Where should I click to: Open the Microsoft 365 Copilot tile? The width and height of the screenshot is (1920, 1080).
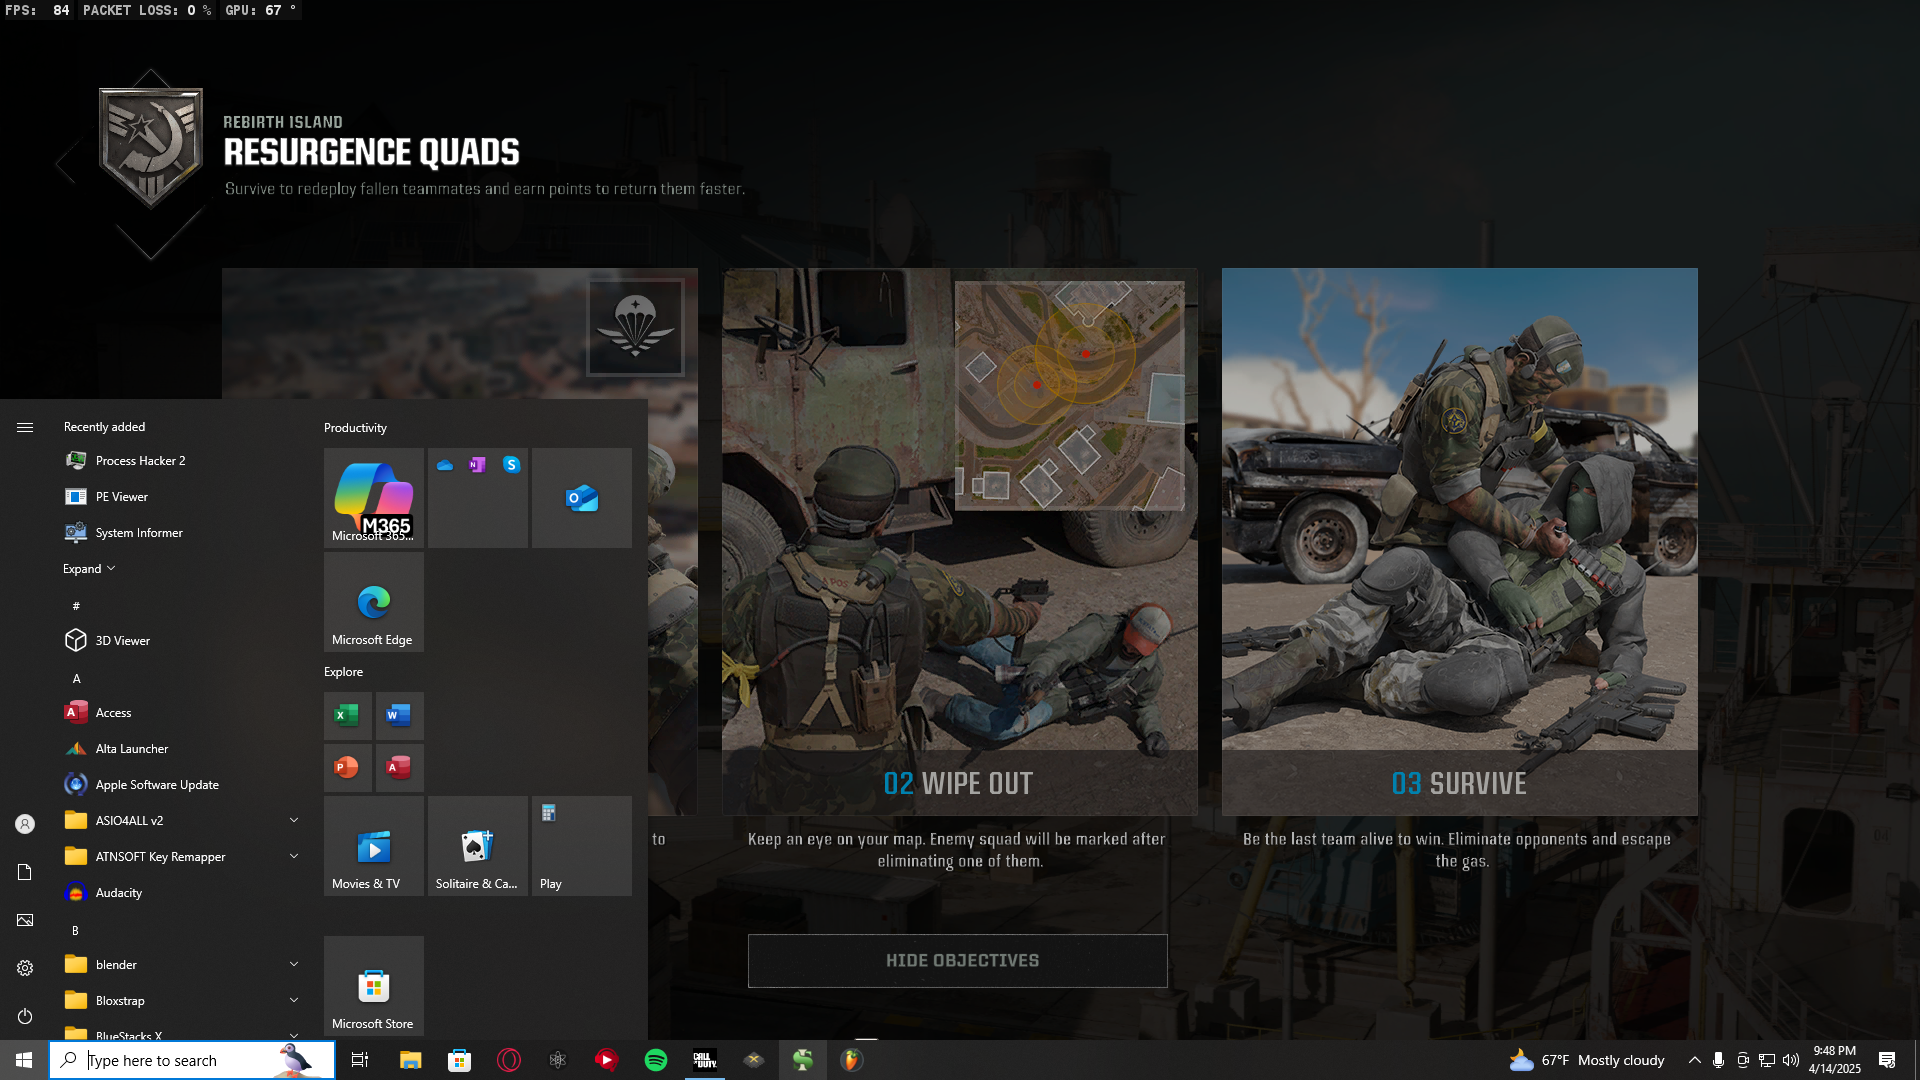coord(373,497)
